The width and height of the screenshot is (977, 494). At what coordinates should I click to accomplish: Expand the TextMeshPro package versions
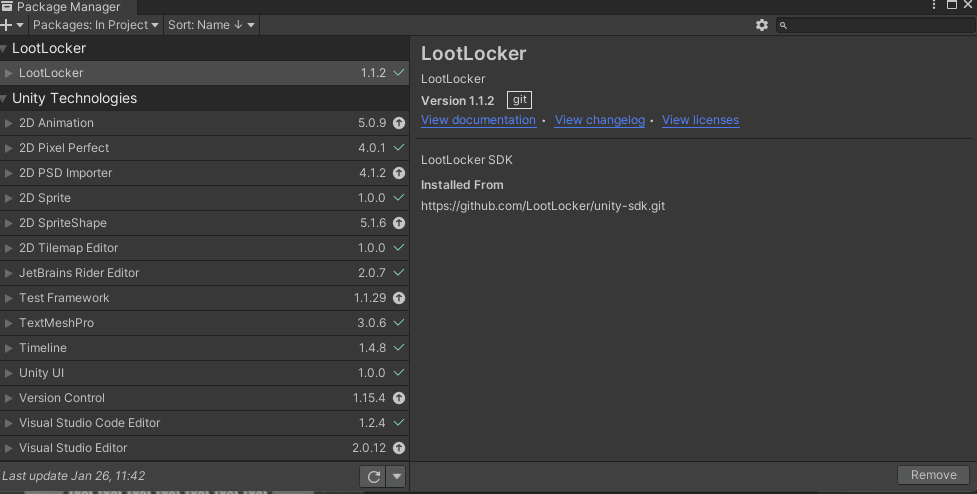pos(9,323)
